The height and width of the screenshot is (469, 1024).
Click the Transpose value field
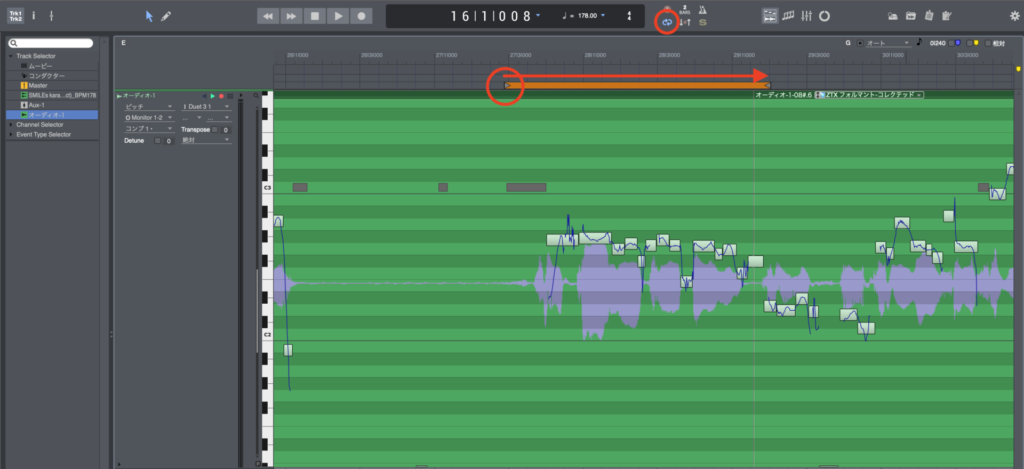tap(226, 130)
